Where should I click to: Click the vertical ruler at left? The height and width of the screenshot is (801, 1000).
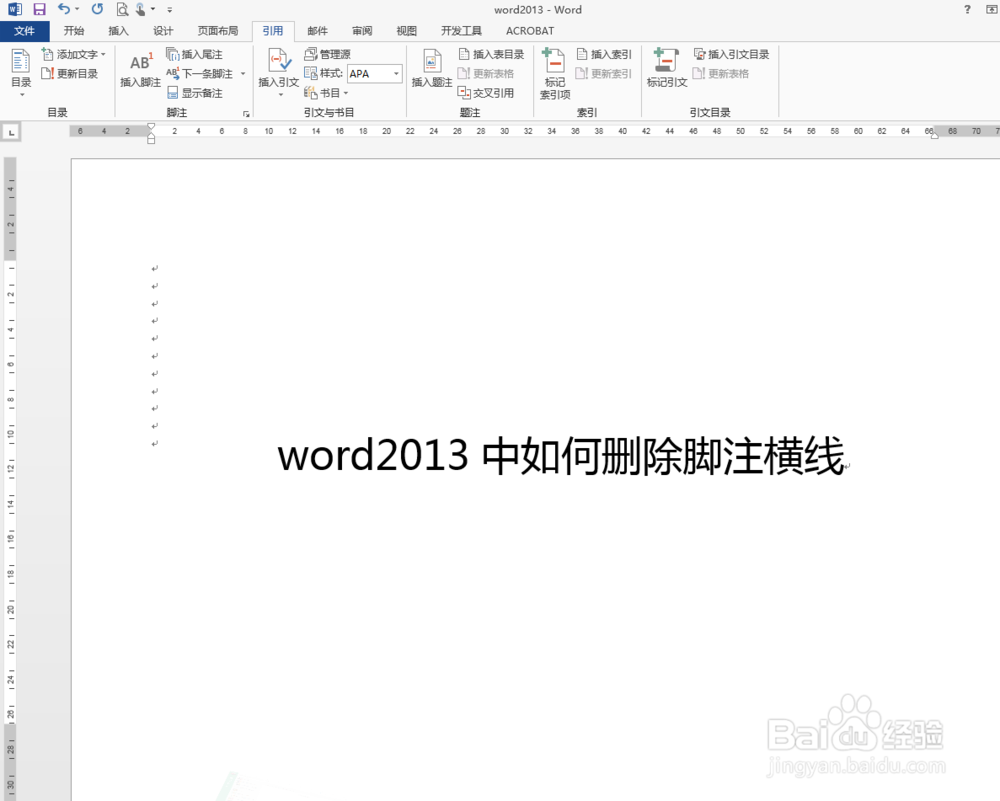click(10, 478)
